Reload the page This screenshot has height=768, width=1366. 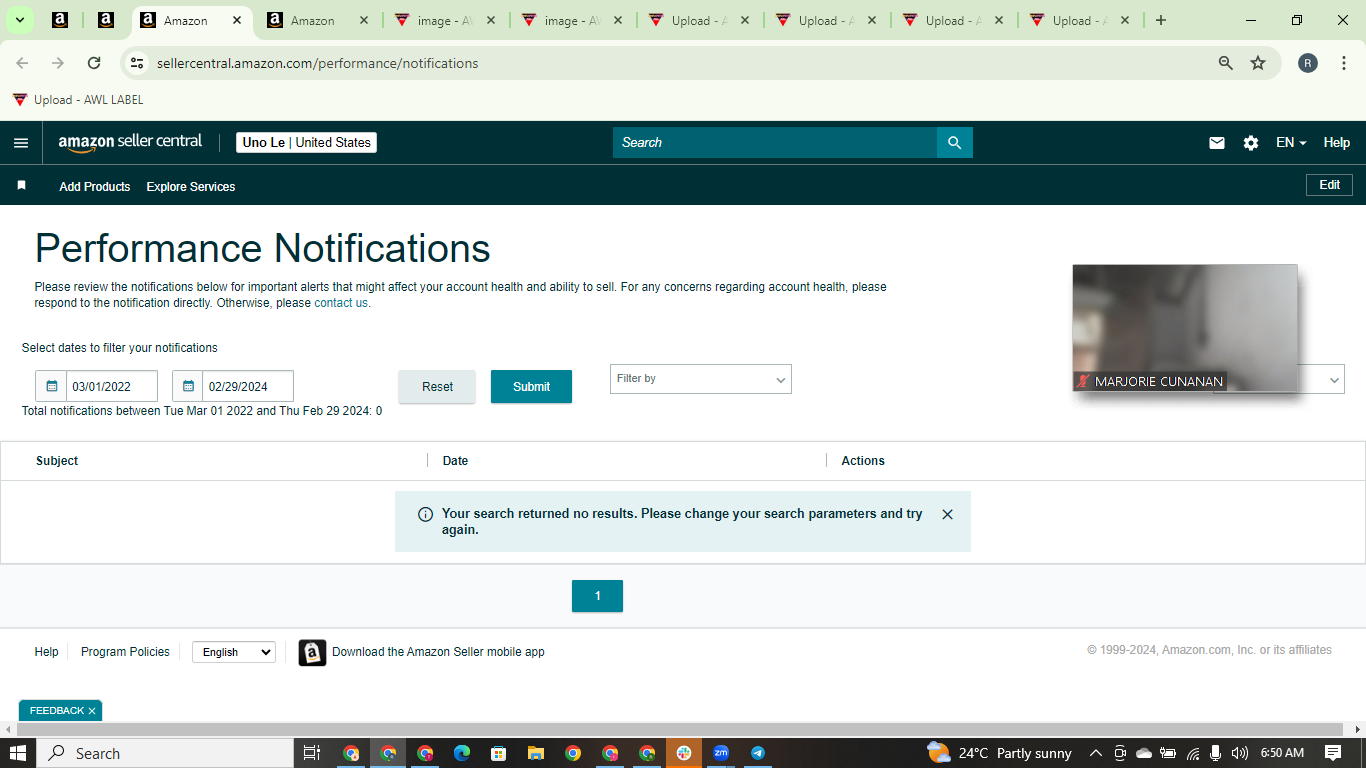(x=94, y=63)
